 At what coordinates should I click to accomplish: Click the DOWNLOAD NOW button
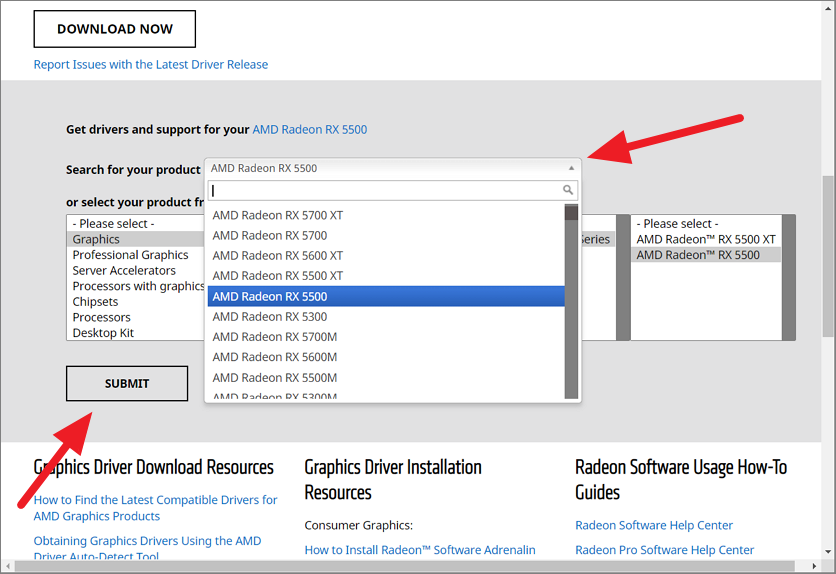pos(115,29)
